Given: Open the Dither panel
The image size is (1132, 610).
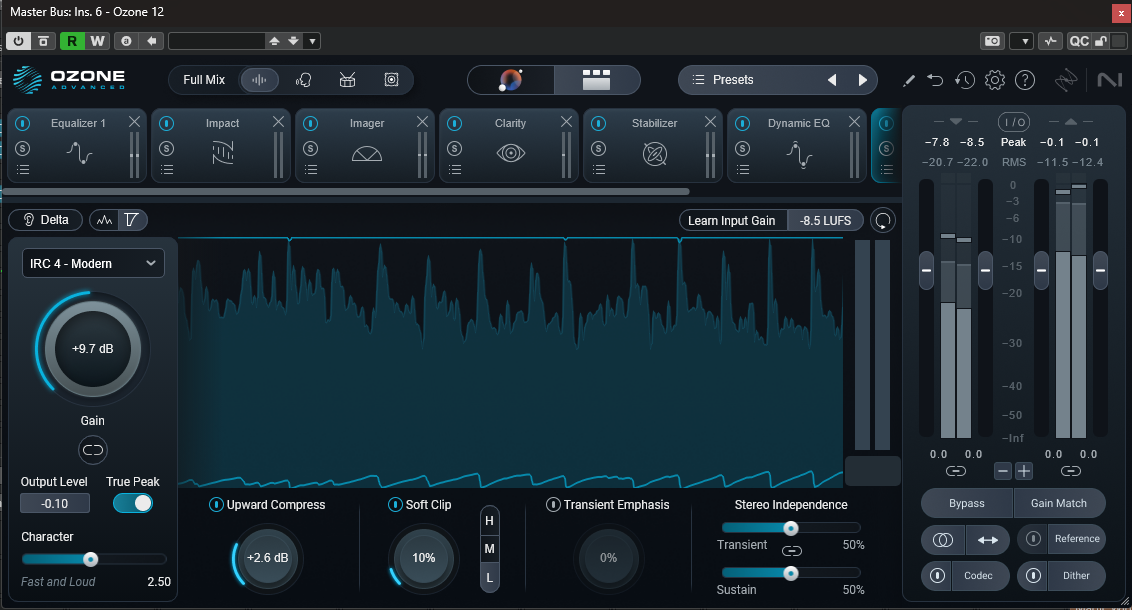Looking at the screenshot, I should click(x=1076, y=575).
